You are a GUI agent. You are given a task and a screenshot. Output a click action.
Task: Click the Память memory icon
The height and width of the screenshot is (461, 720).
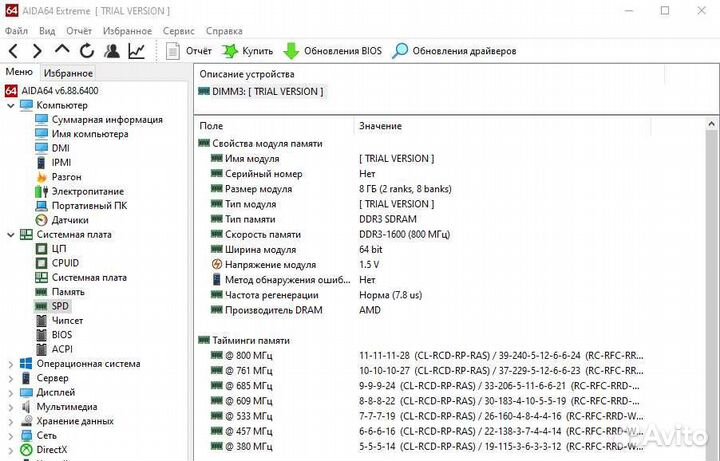(41, 292)
